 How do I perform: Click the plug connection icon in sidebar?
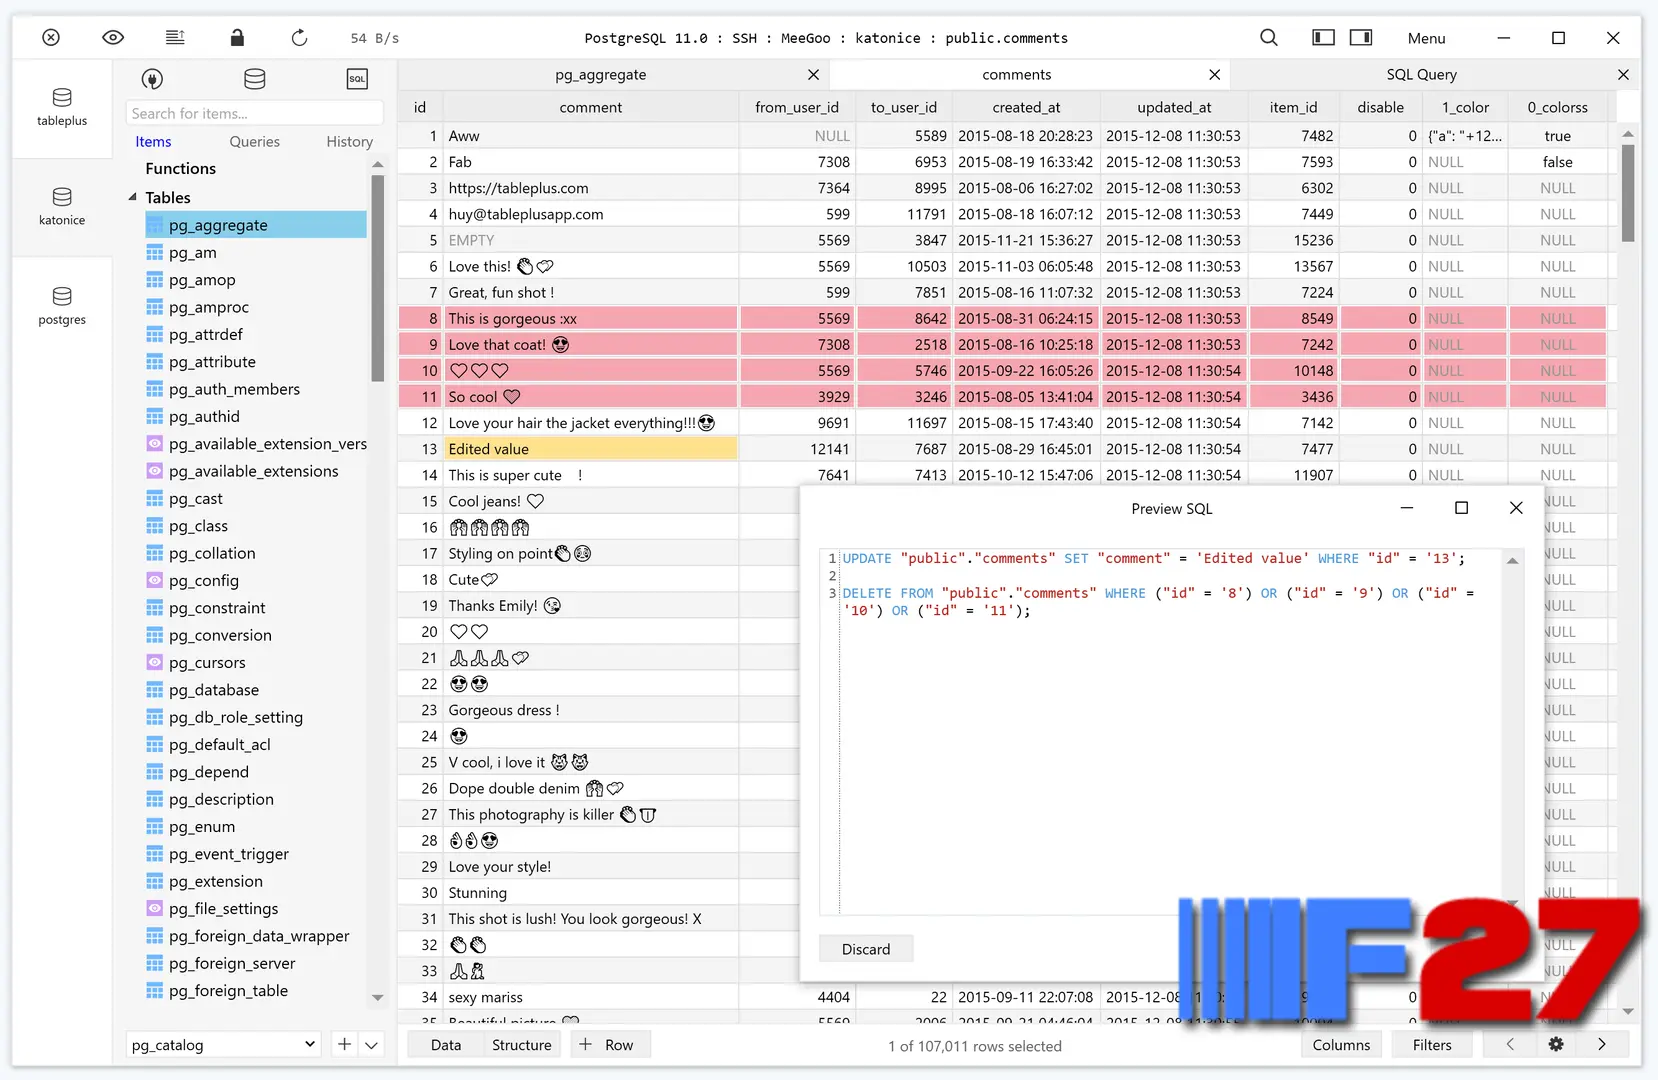152,79
